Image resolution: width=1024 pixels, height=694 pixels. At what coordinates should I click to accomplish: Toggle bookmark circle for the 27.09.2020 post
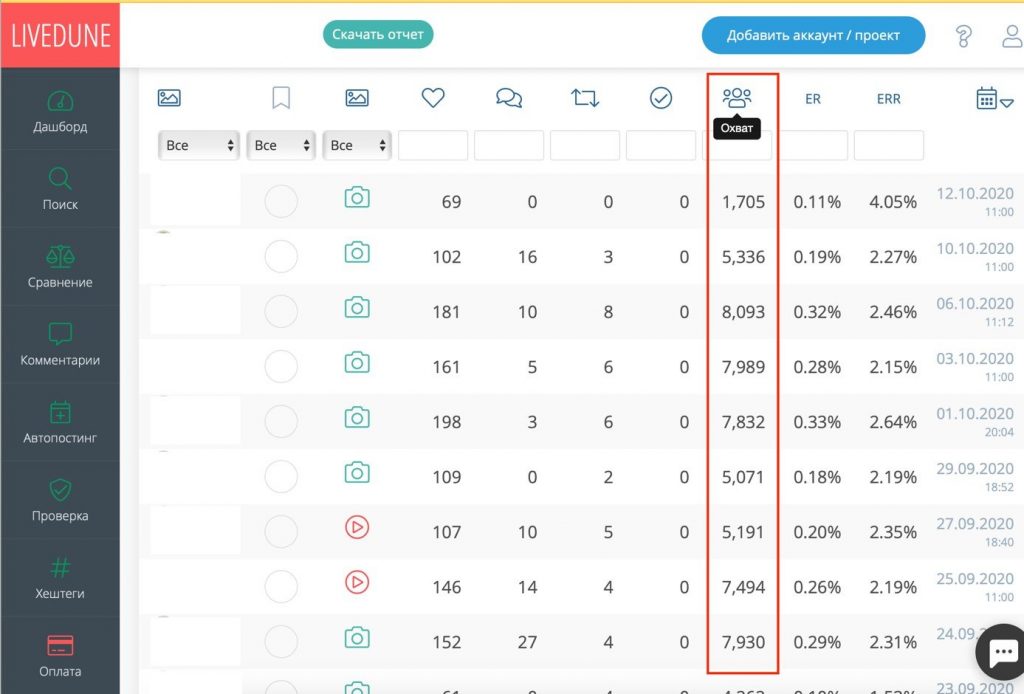(x=281, y=532)
